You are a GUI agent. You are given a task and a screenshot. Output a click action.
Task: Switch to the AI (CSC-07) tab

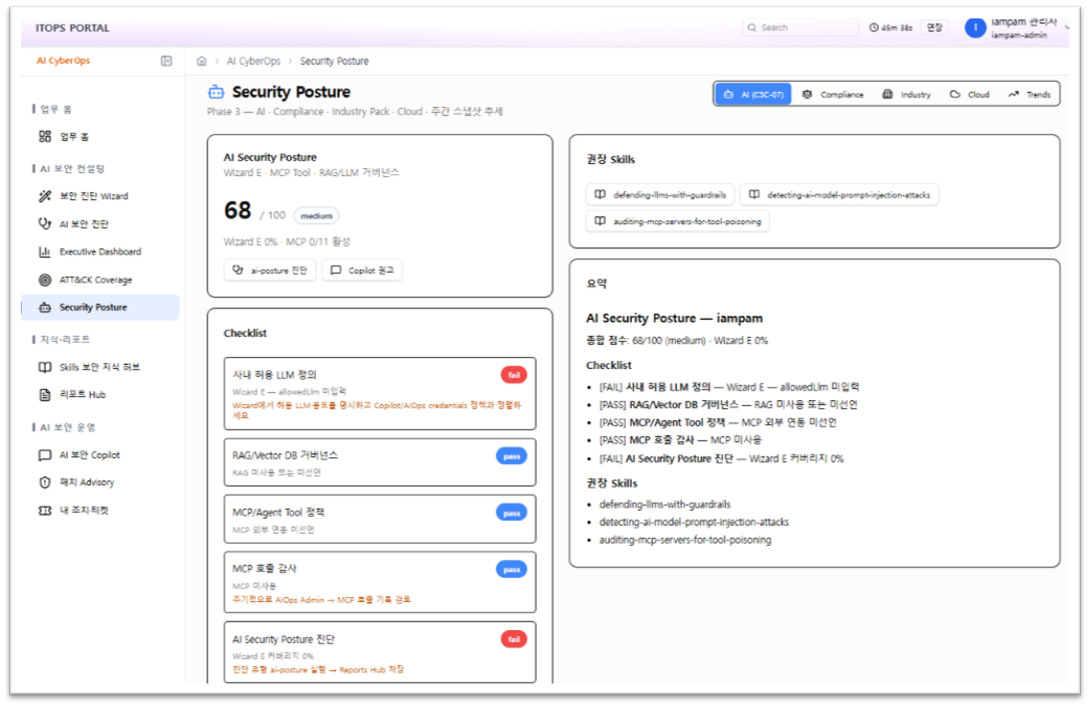(x=754, y=95)
